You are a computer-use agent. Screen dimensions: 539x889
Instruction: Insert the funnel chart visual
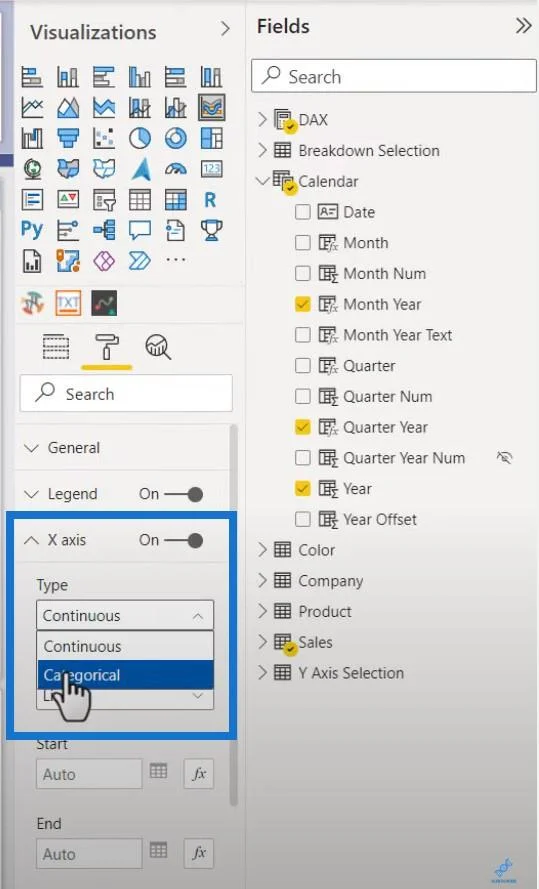(68, 138)
